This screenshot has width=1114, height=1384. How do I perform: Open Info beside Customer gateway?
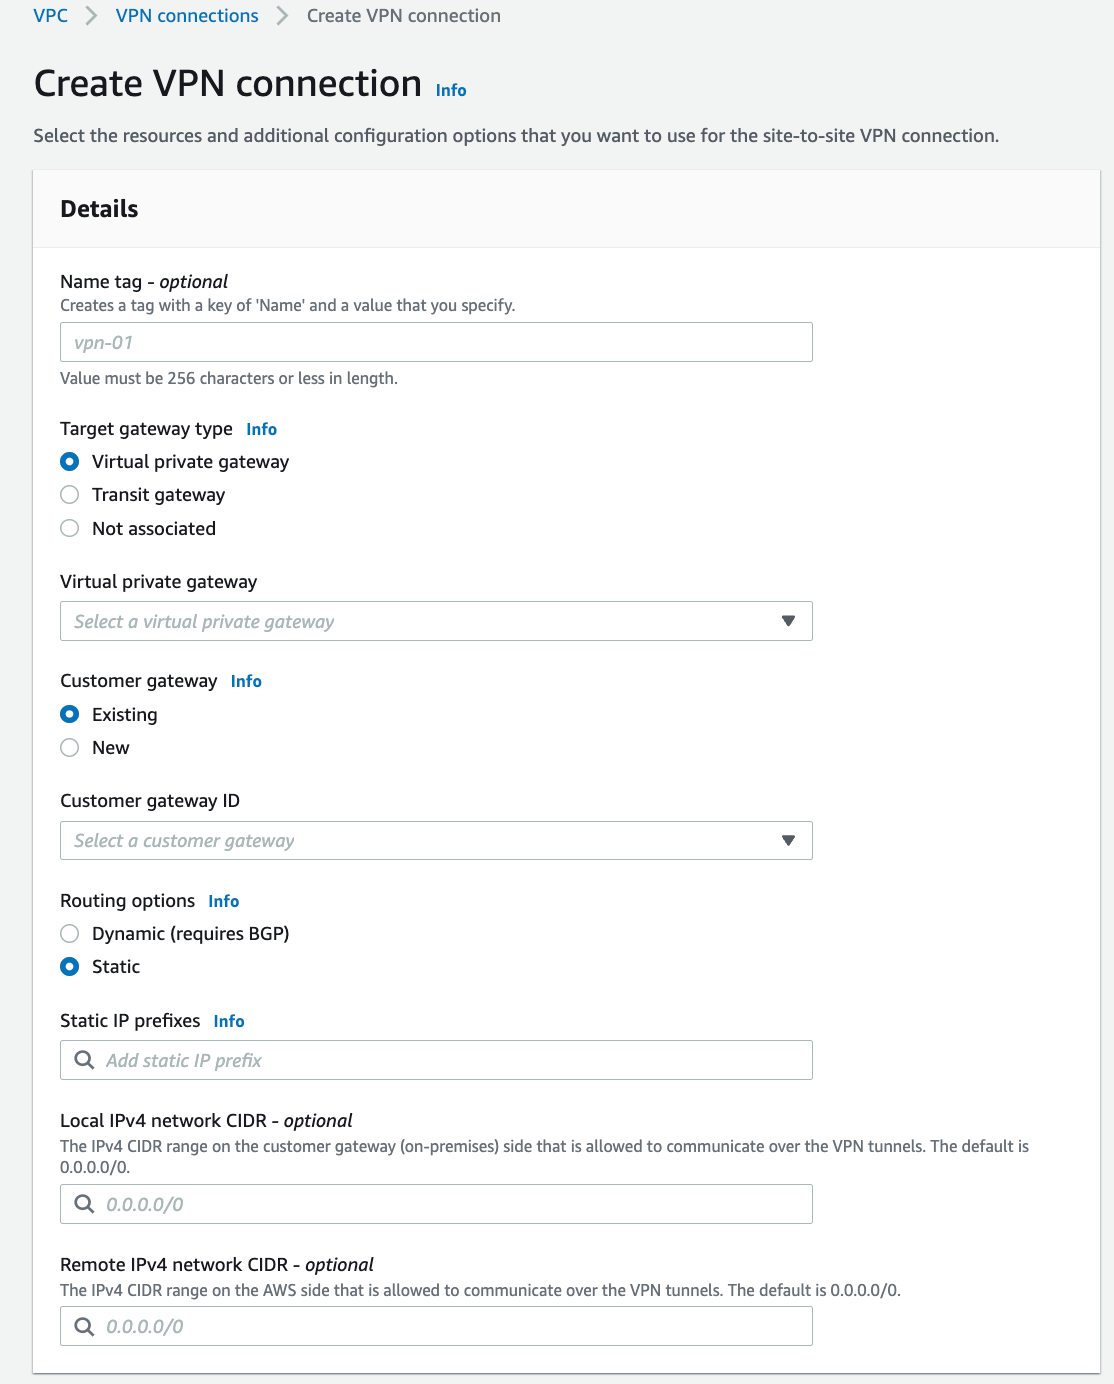[245, 680]
